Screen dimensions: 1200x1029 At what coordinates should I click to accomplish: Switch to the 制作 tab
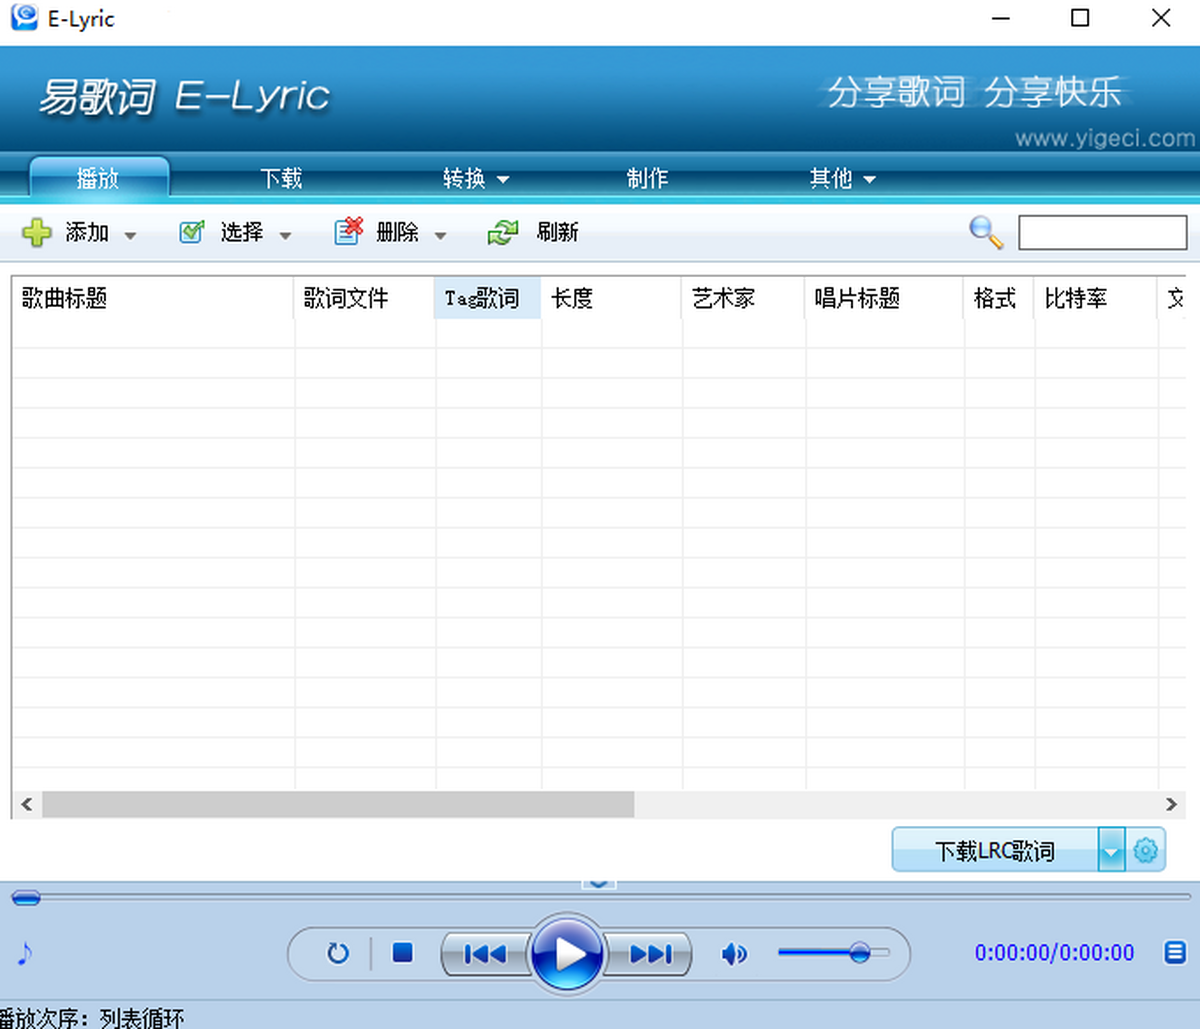[x=647, y=178]
